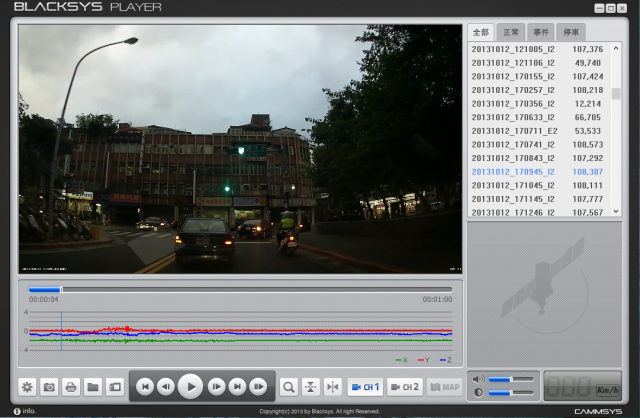Flip the video vertically
640x418 pixels.
(311, 387)
